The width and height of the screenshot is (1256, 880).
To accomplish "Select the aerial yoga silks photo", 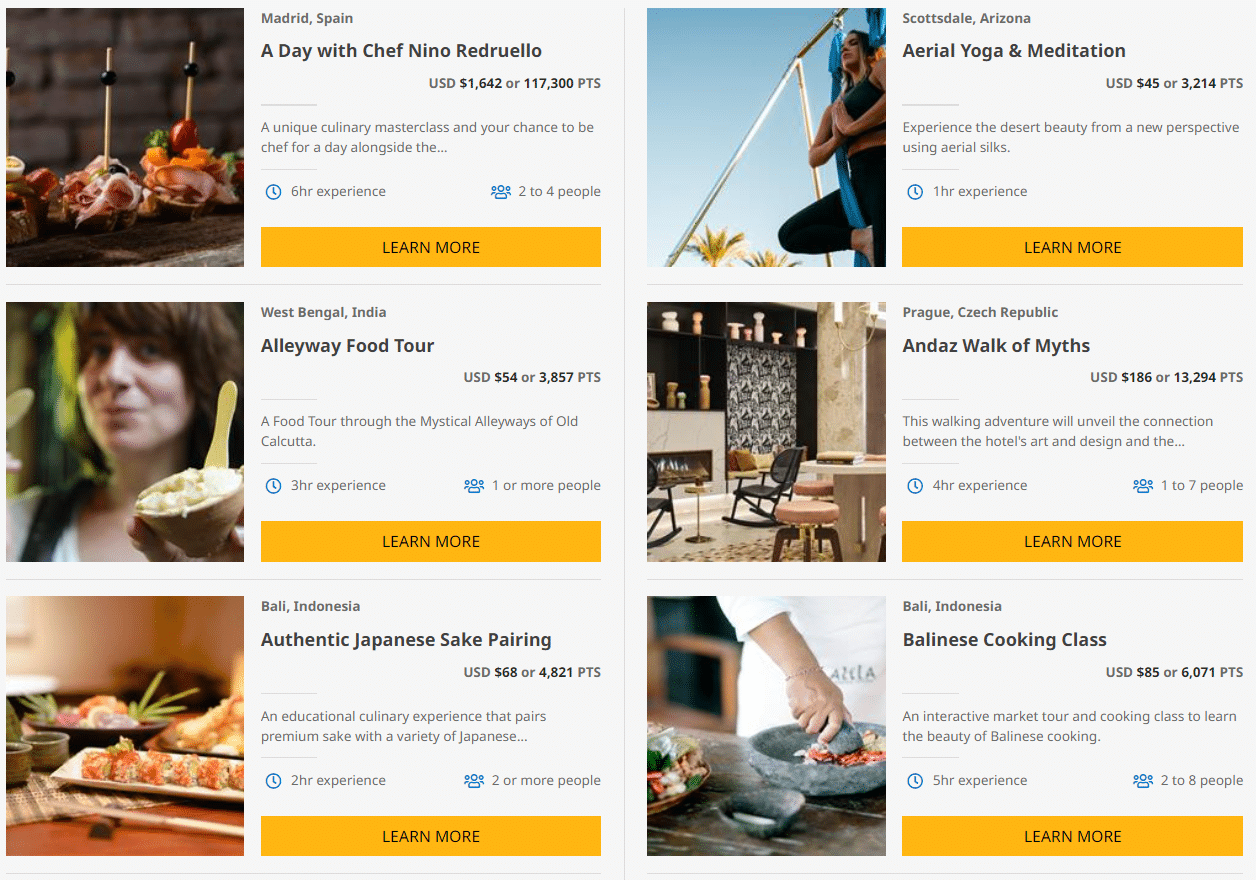I will [766, 137].
